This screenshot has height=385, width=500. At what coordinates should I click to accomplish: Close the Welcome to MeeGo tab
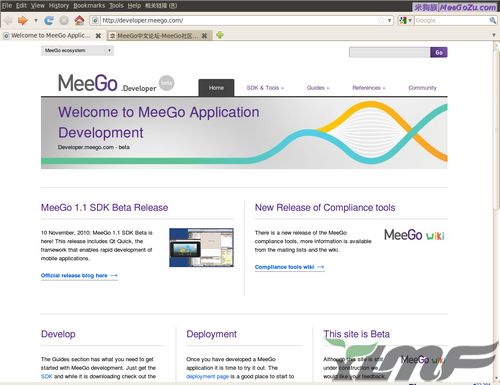tap(98, 36)
